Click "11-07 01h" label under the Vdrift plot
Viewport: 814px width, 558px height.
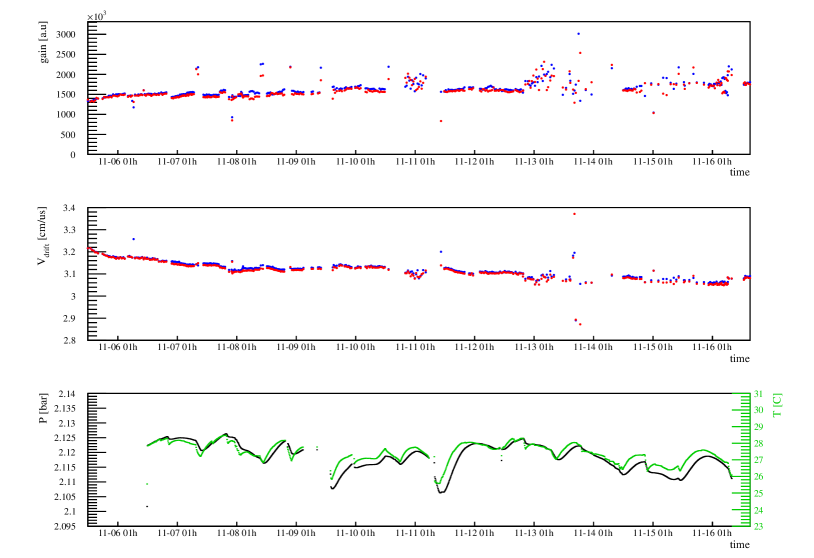[x=177, y=348]
